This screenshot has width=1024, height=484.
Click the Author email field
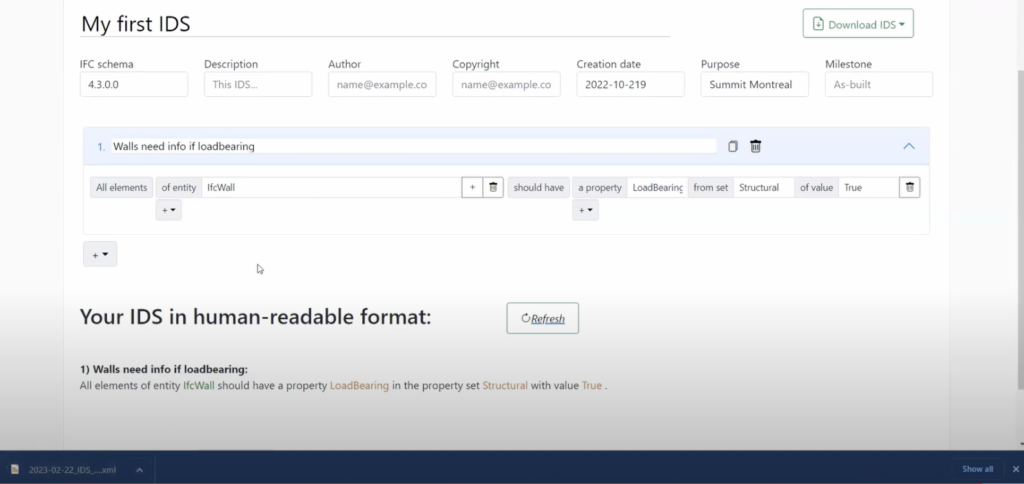pos(382,85)
